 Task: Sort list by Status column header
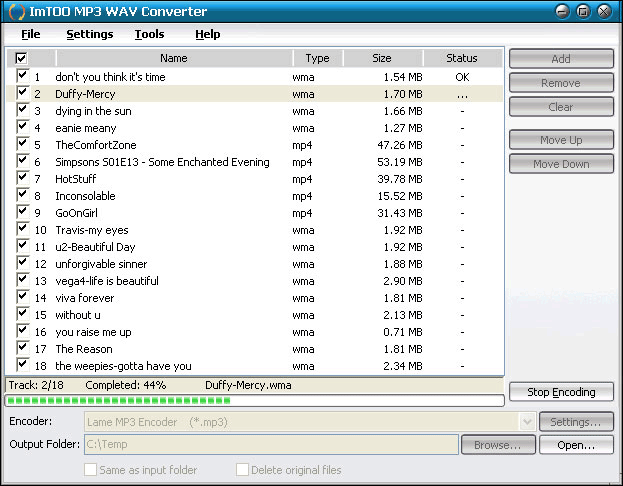coord(462,58)
